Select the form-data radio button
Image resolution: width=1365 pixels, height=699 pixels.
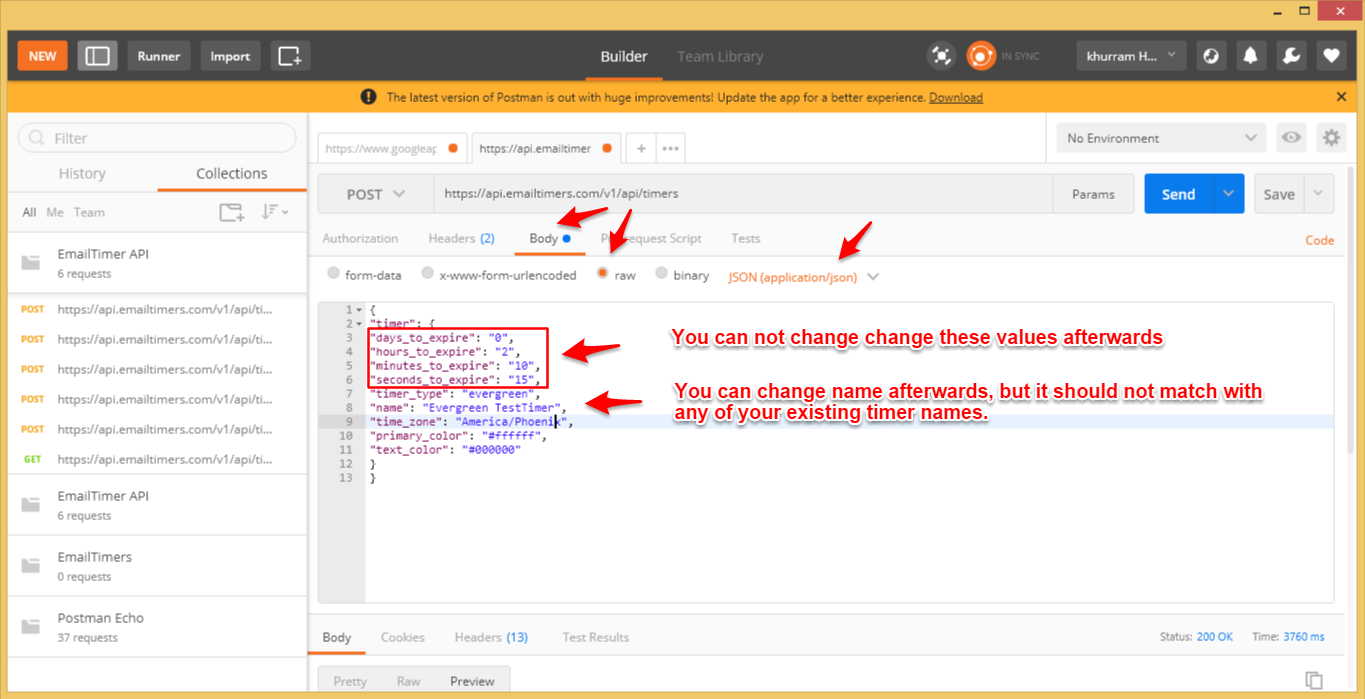pyautogui.click(x=334, y=274)
